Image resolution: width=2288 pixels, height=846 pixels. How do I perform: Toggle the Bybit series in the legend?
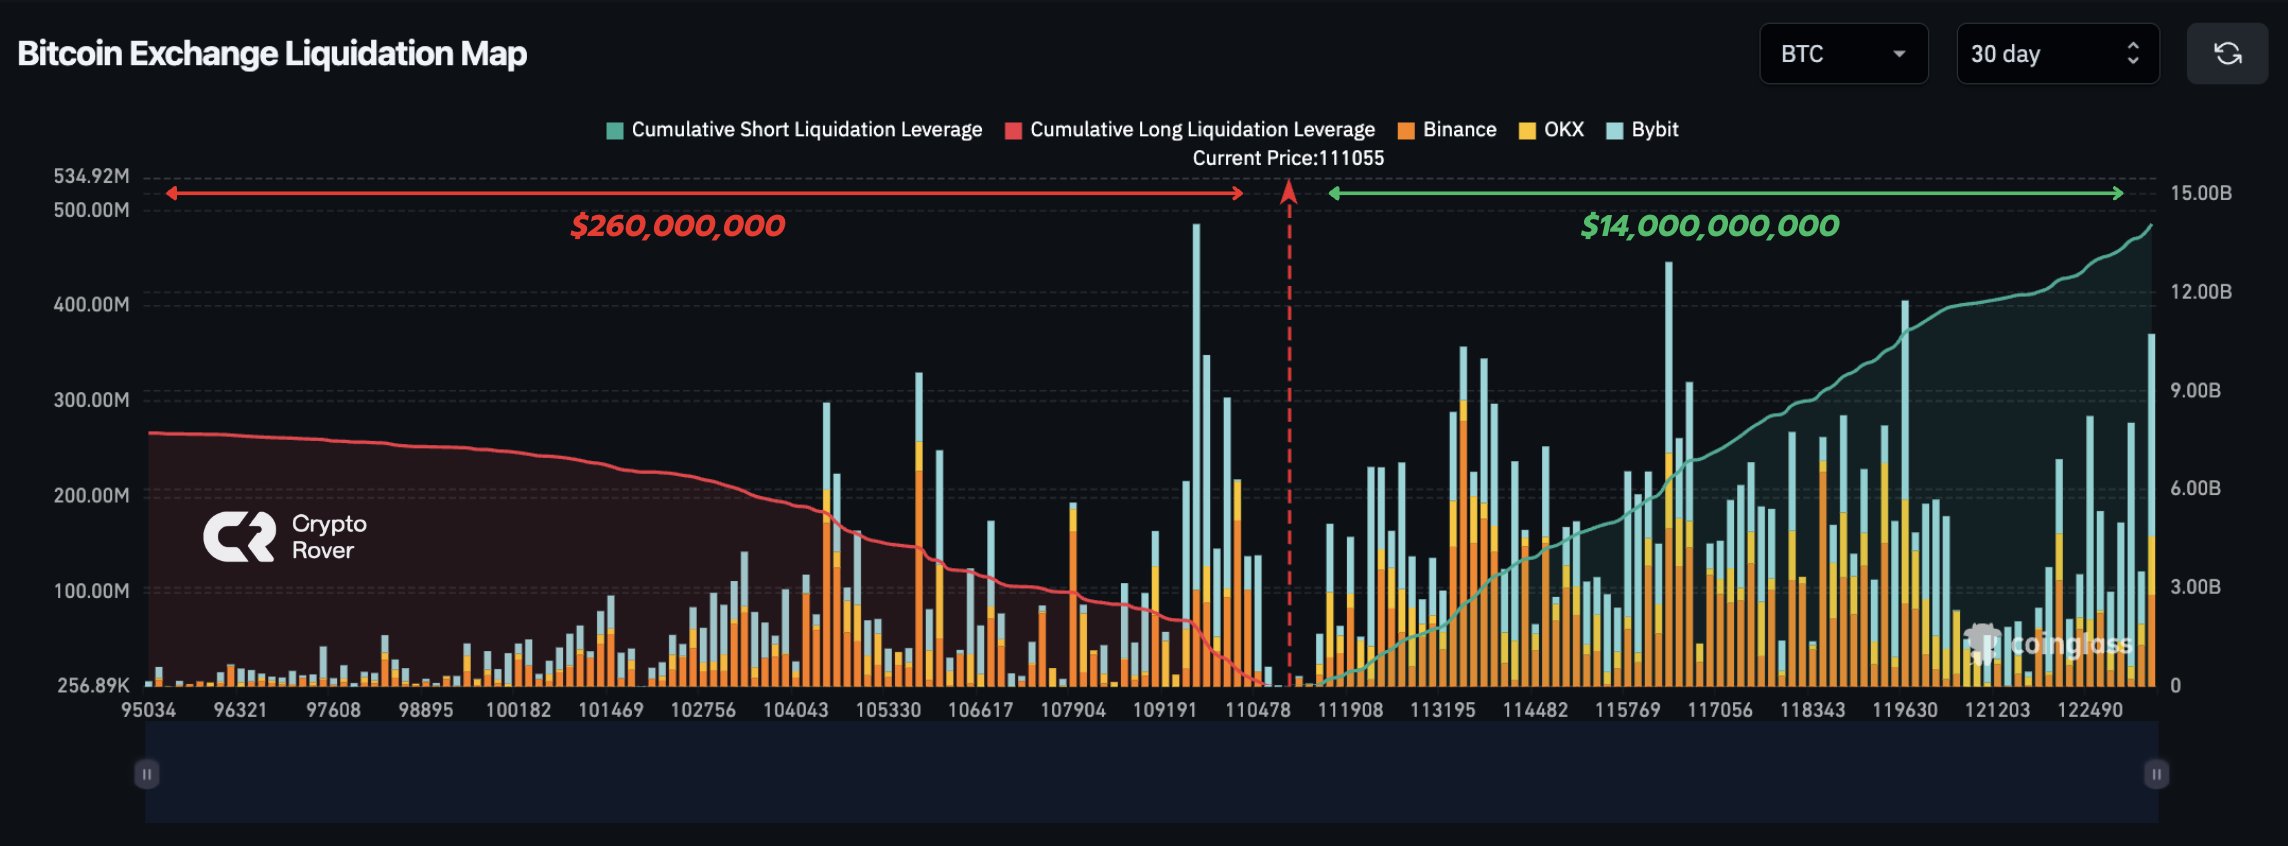click(1642, 130)
